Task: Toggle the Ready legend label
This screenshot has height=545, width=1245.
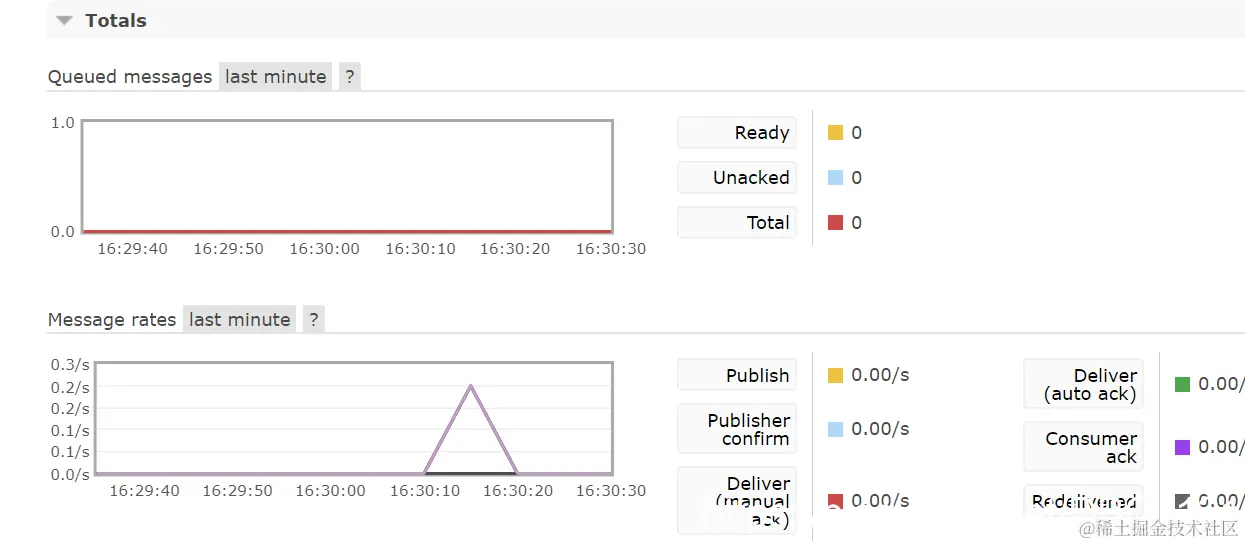Action: click(x=737, y=133)
